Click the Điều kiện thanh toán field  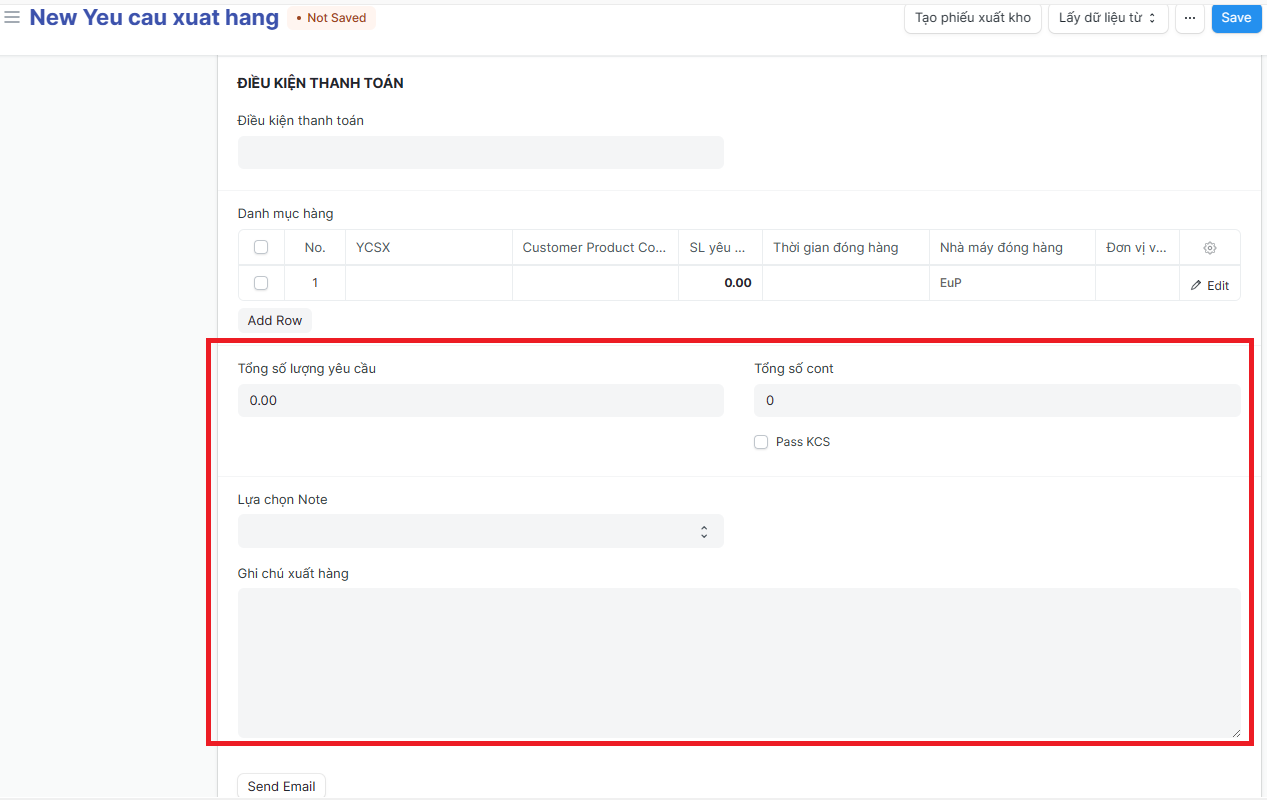(x=480, y=153)
